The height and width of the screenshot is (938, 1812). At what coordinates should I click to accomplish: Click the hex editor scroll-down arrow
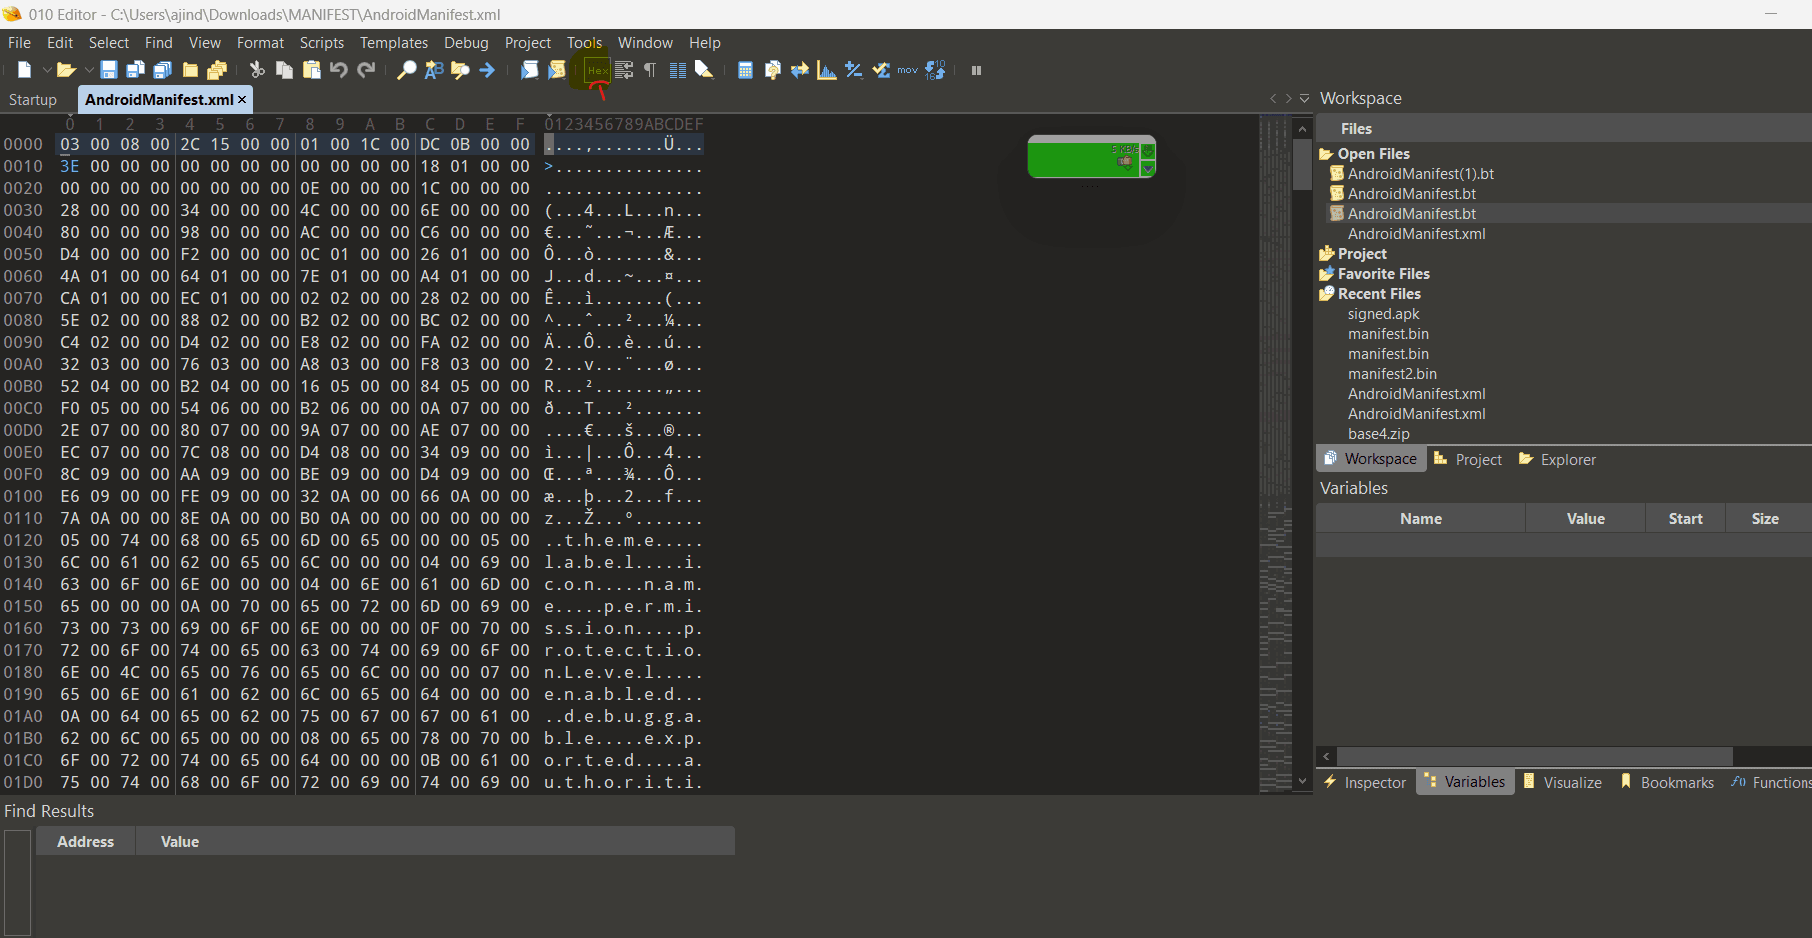1302,781
